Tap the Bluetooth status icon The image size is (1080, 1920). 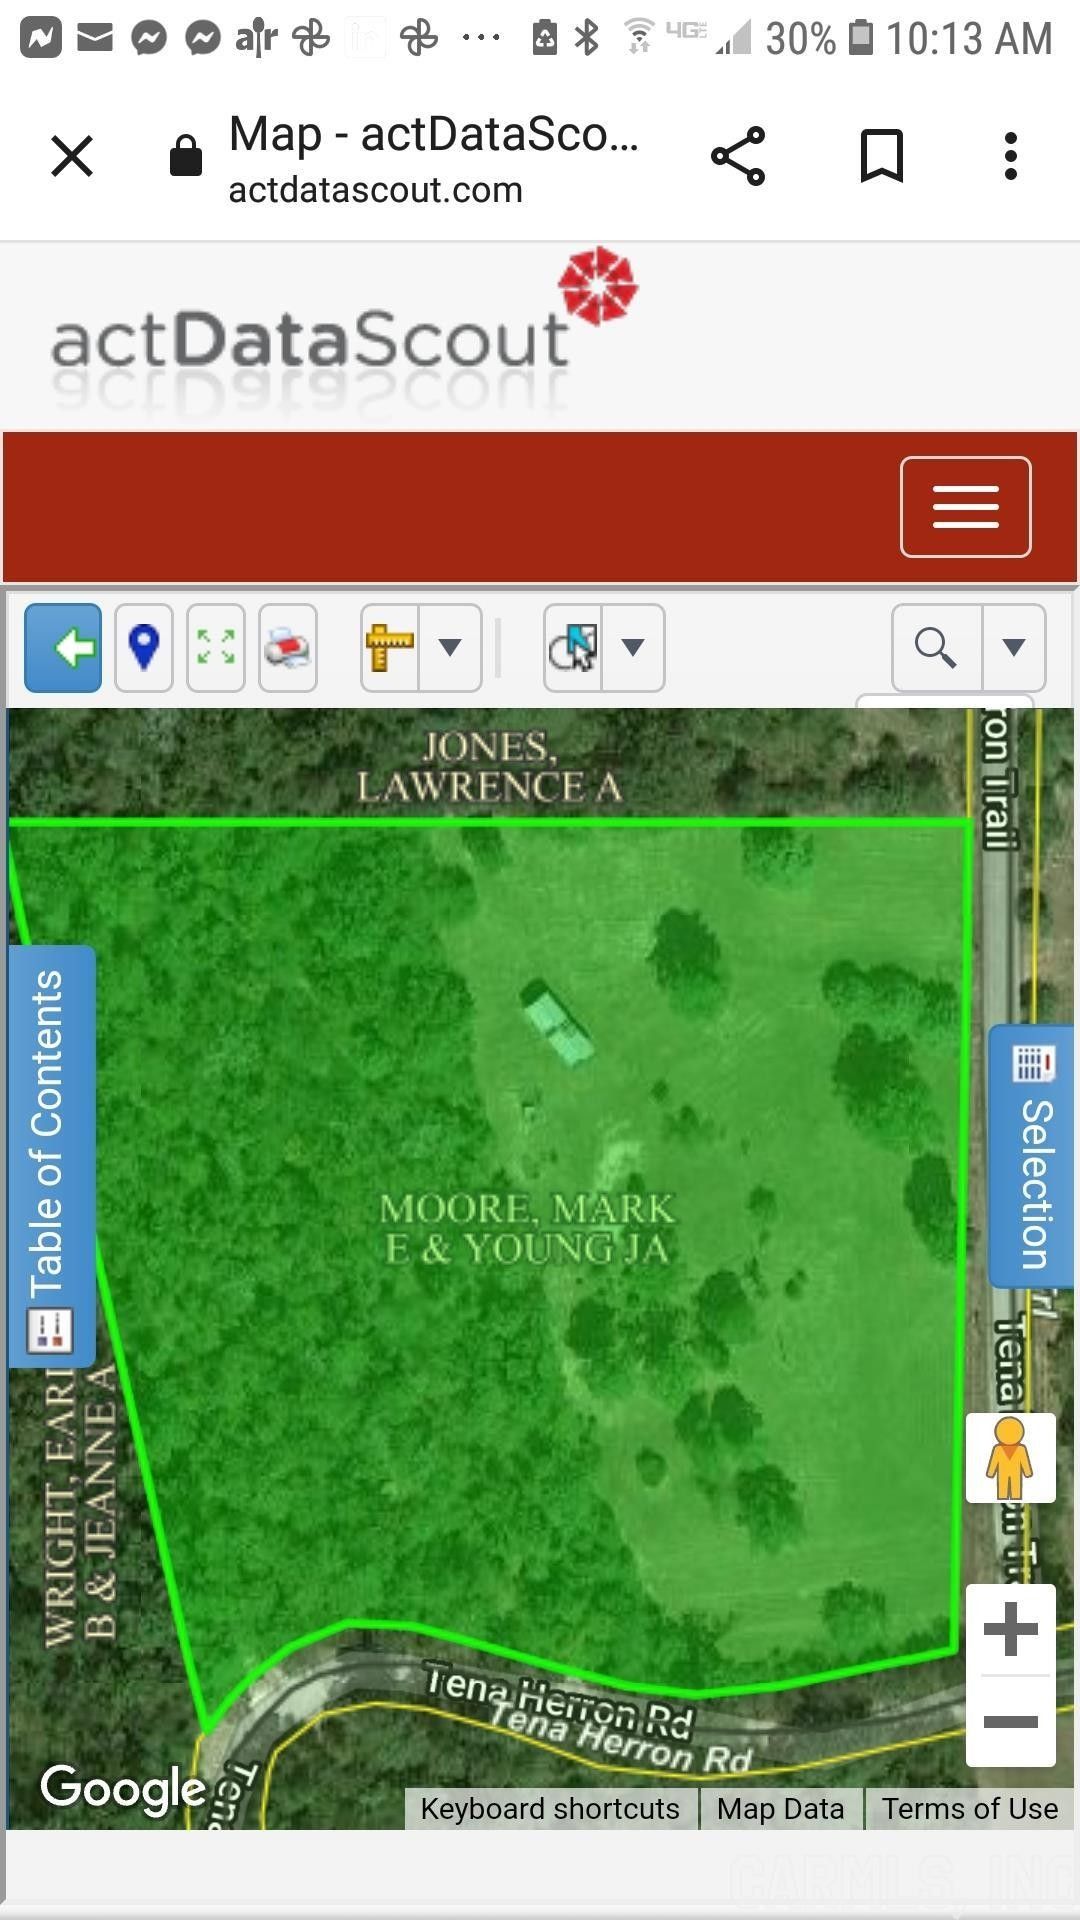click(587, 38)
